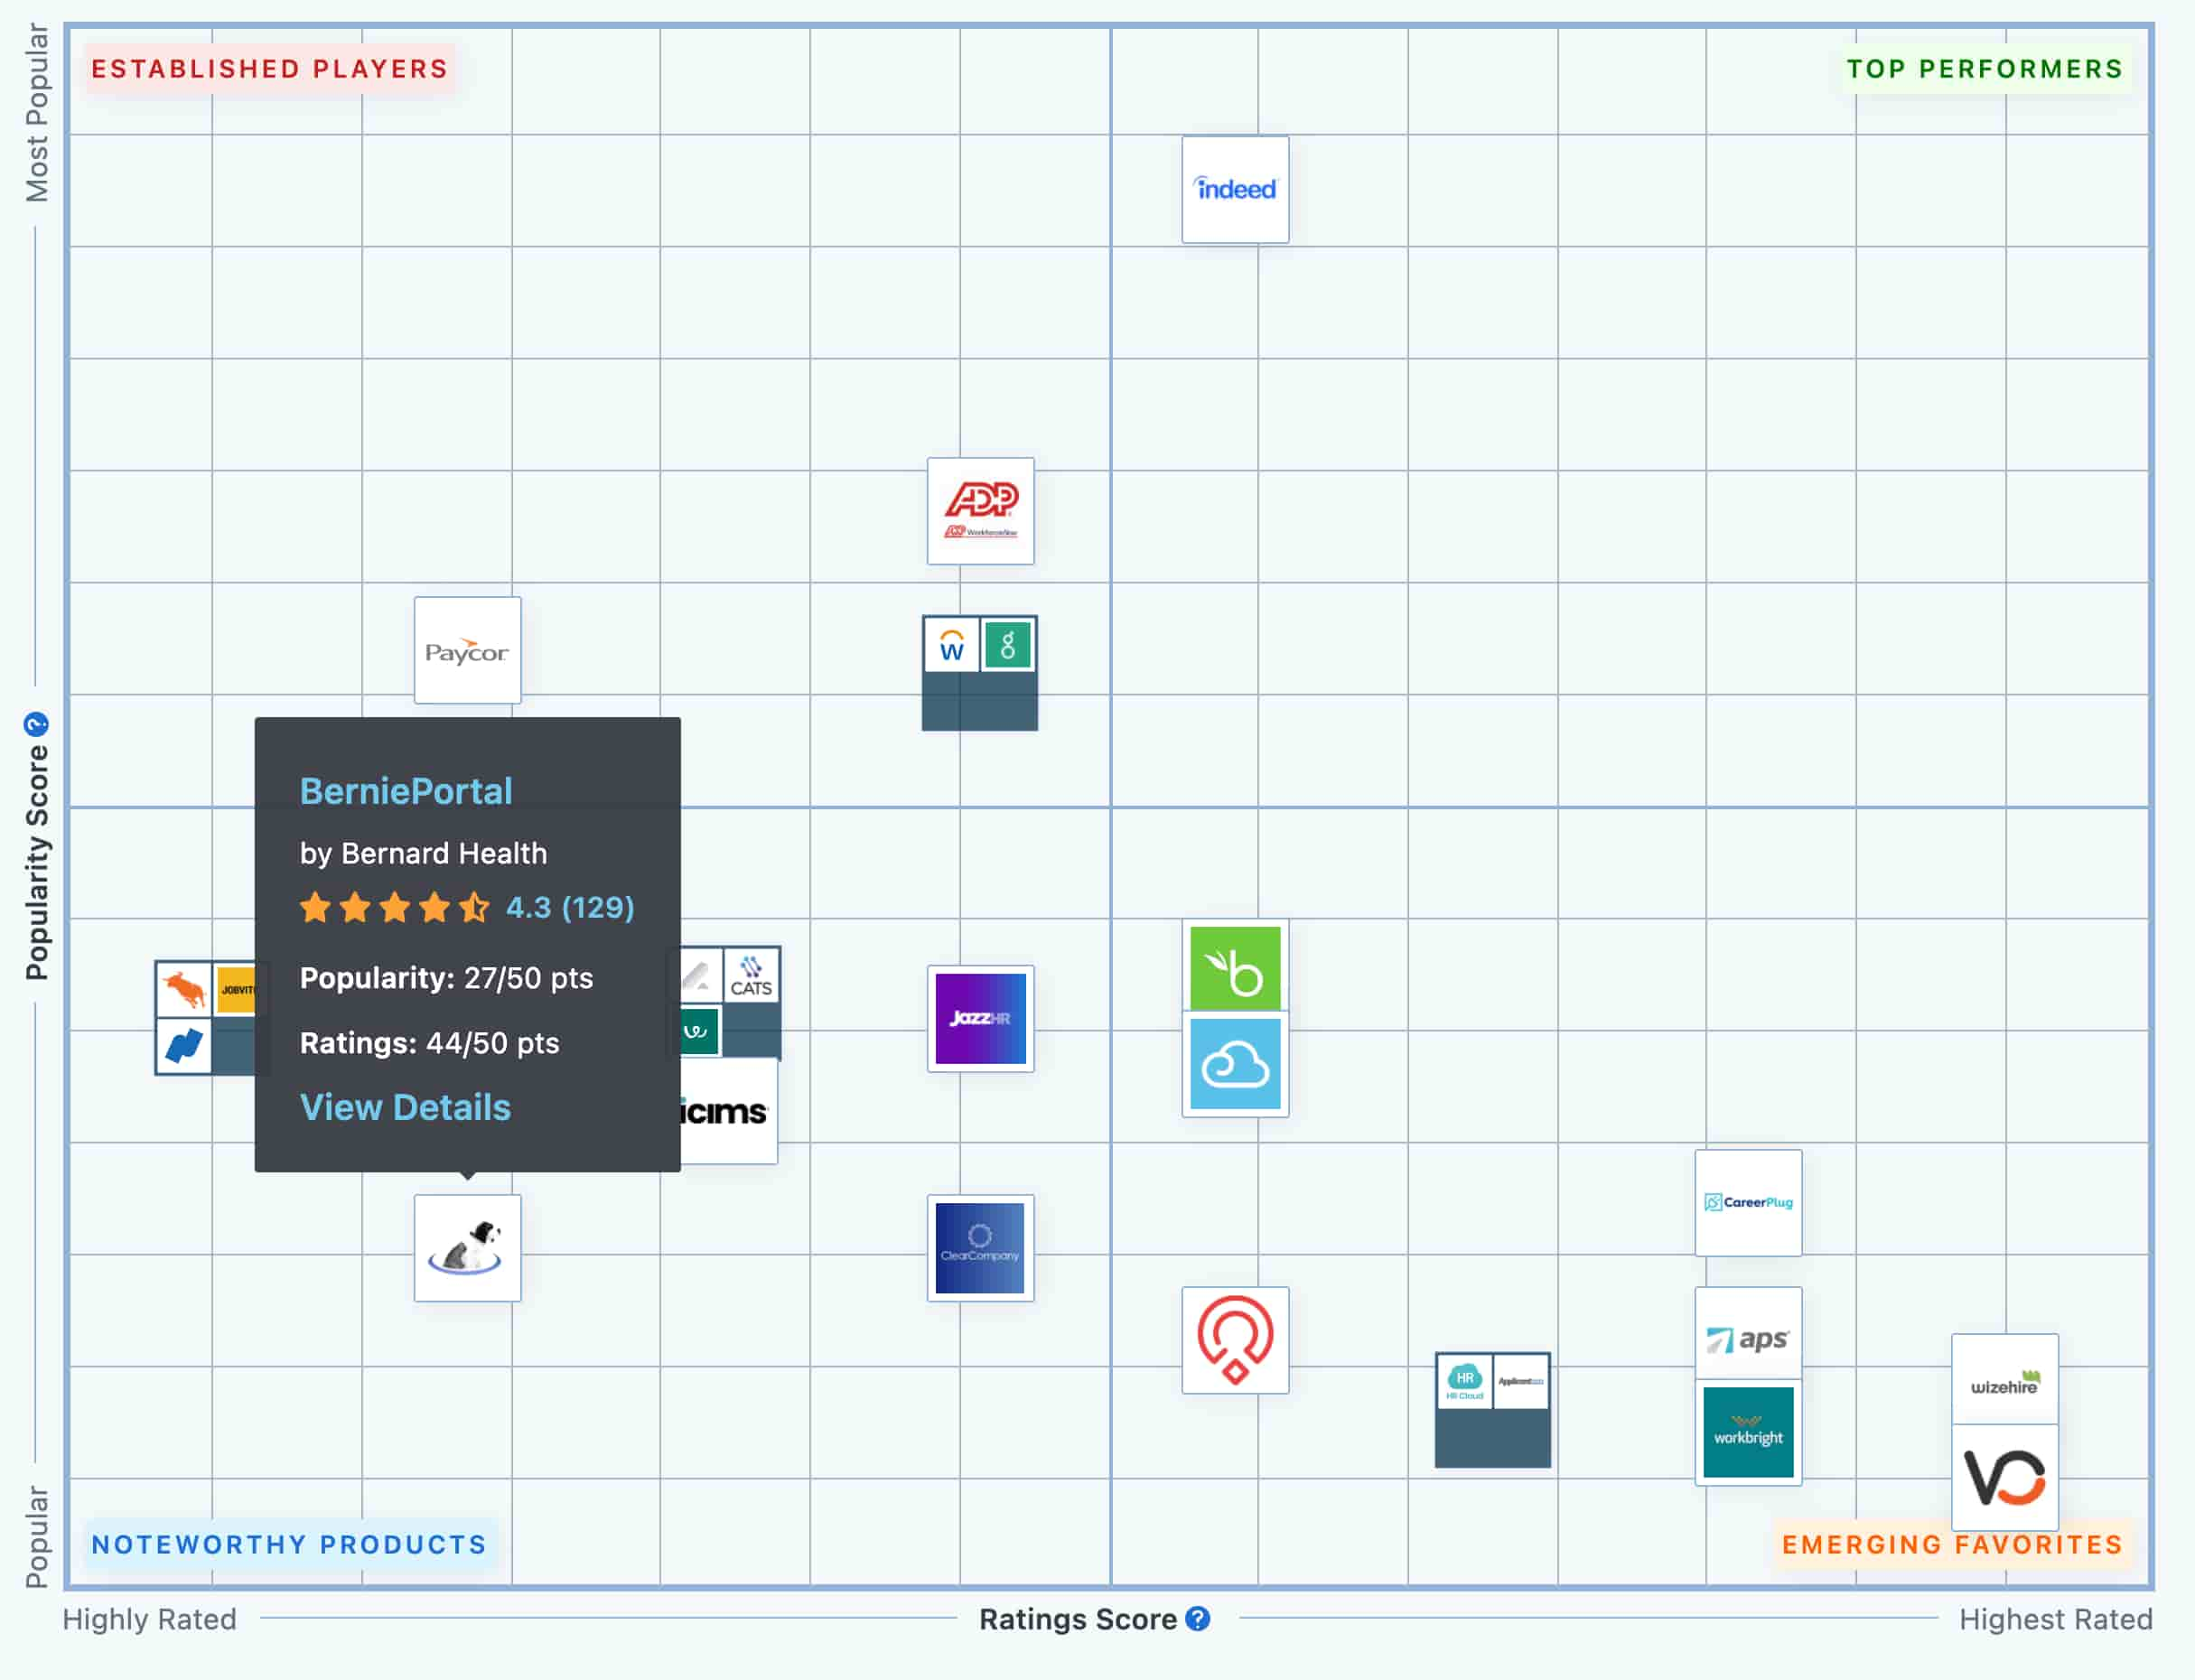Click the star rating in BerniePortal tooltip
Image resolution: width=2195 pixels, height=1680 pixels.
[x=395, y=907]
